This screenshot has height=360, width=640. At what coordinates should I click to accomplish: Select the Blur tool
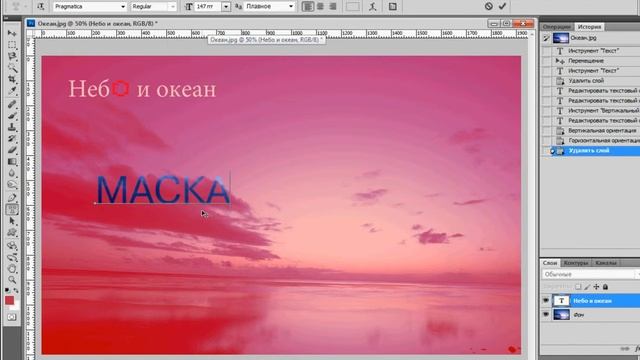coord(12,173)
